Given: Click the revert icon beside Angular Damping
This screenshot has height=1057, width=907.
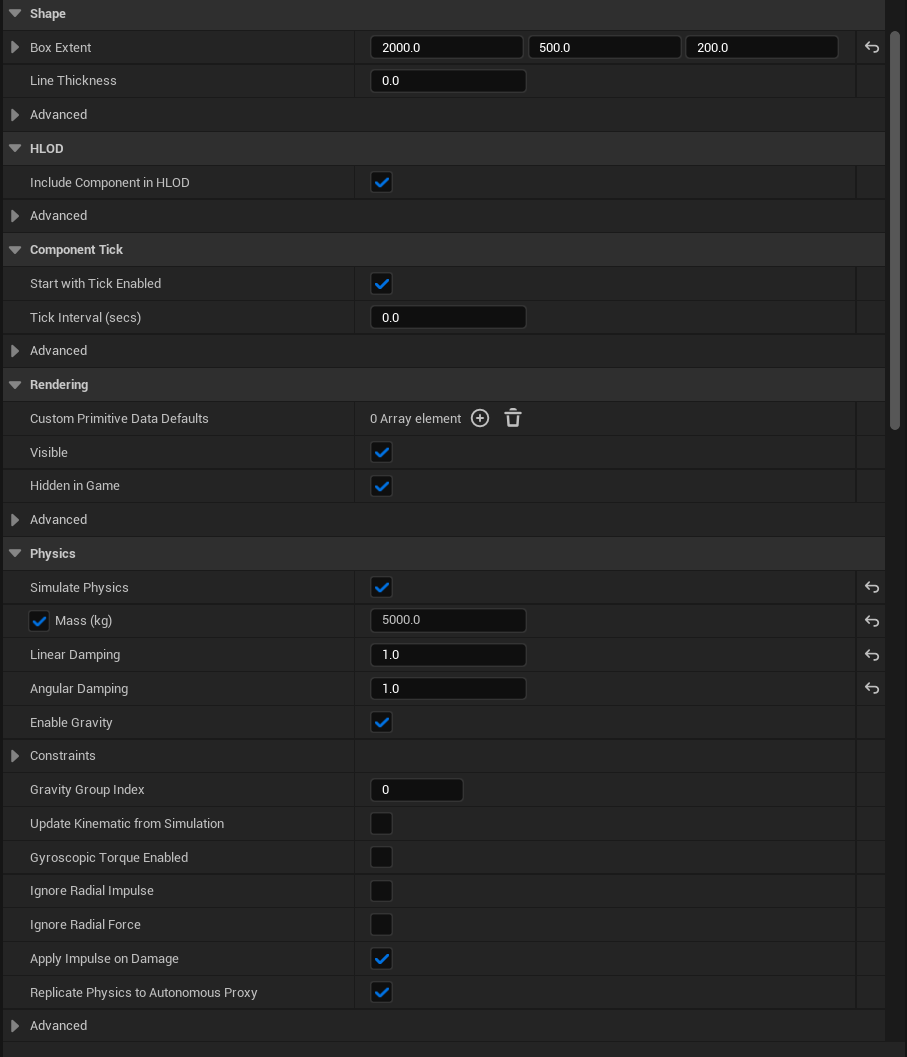Looking at the screenshot, I should 871,688.
